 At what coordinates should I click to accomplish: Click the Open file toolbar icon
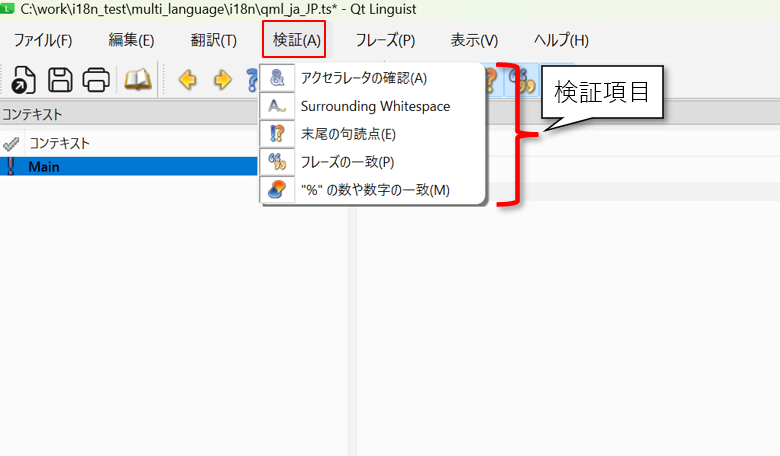pyautogui.click(x=24, y=80)
